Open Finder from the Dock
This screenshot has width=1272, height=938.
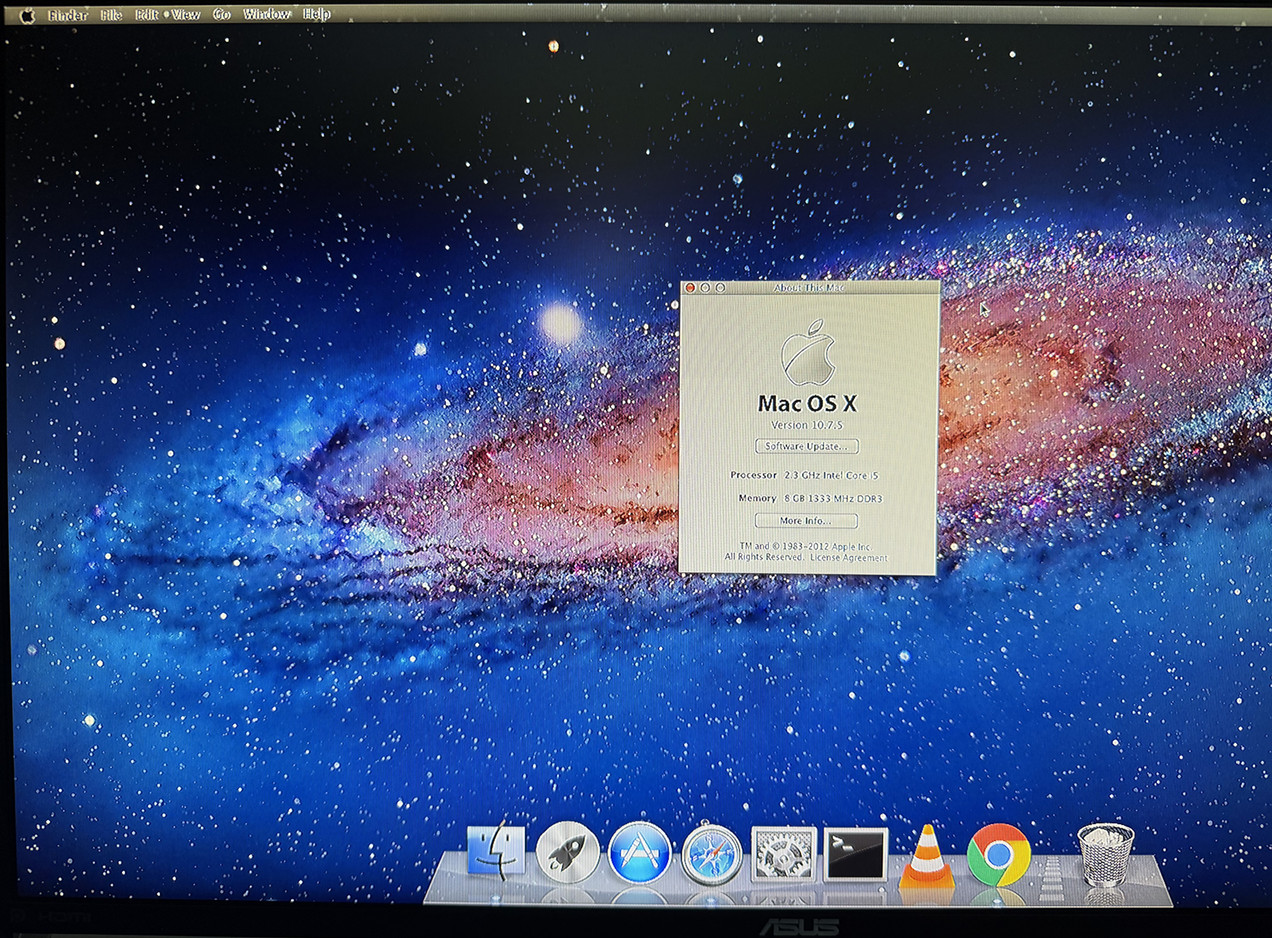coord(496,851)
